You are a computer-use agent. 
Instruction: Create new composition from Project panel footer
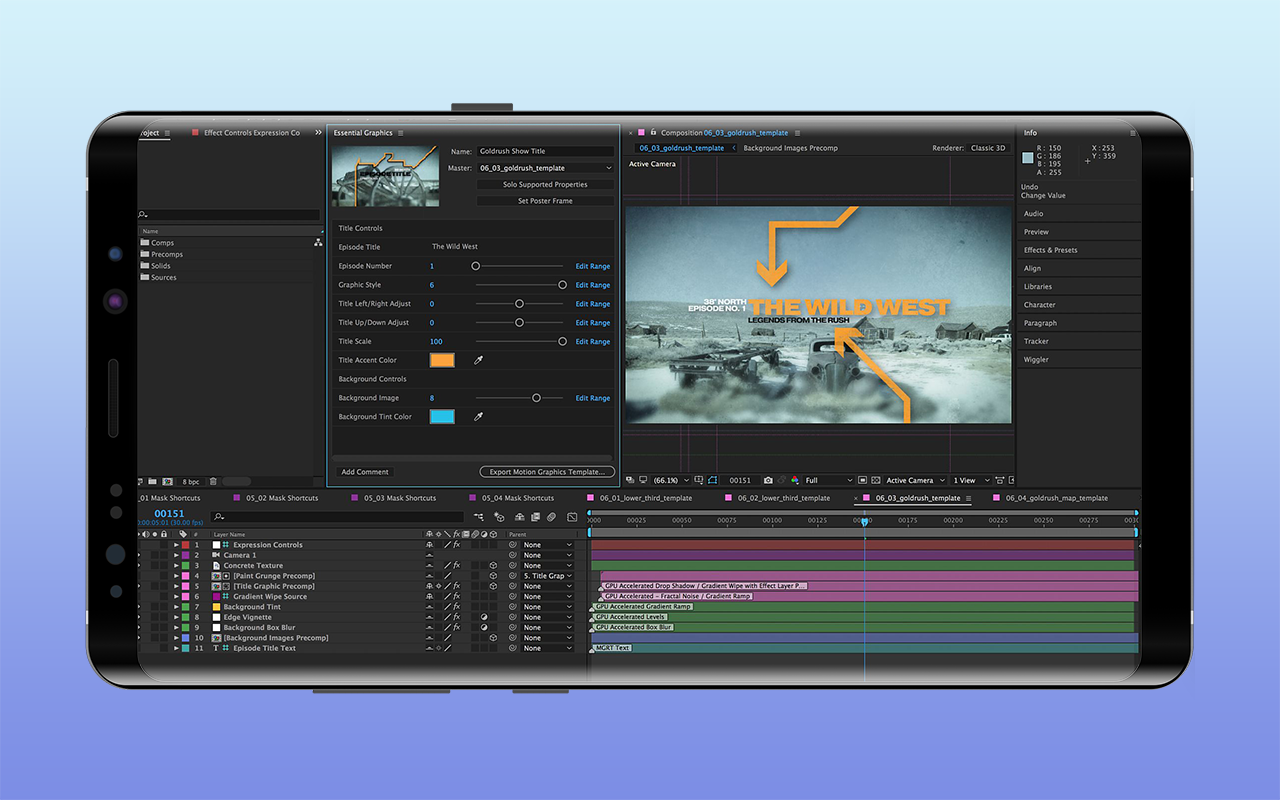pos(168,481)
